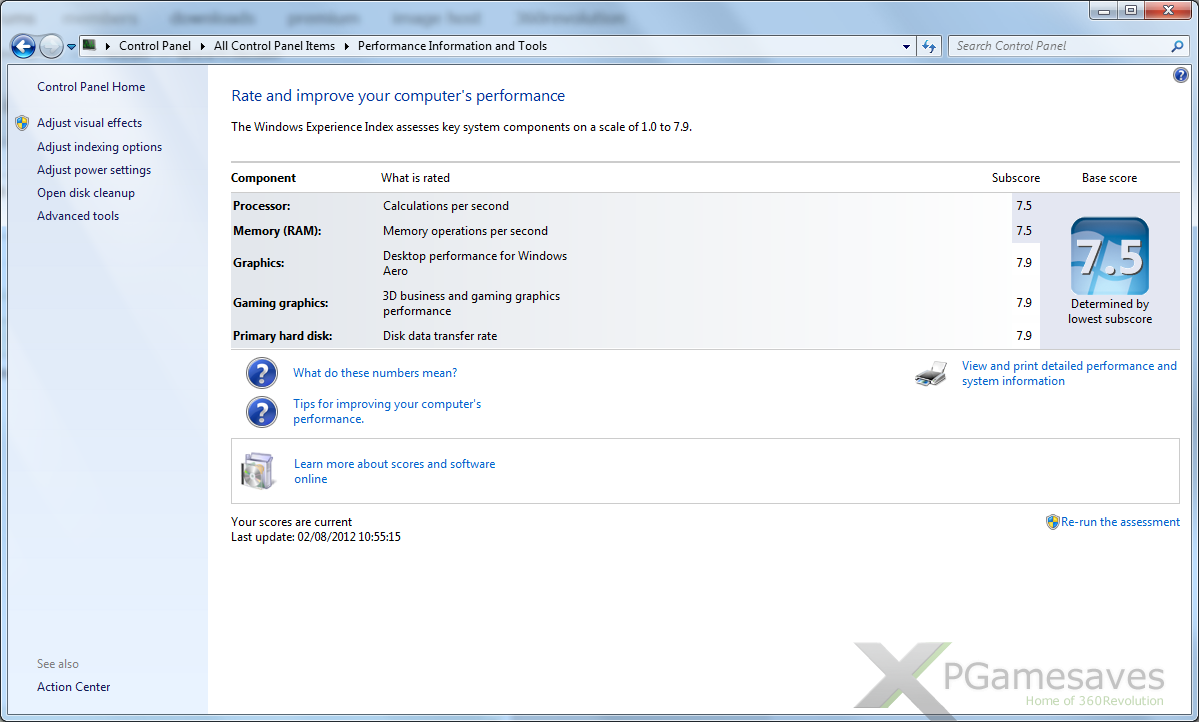Open the address bar history dropdown arrow
Screen dimensions: 1199x722
point(906,46)
